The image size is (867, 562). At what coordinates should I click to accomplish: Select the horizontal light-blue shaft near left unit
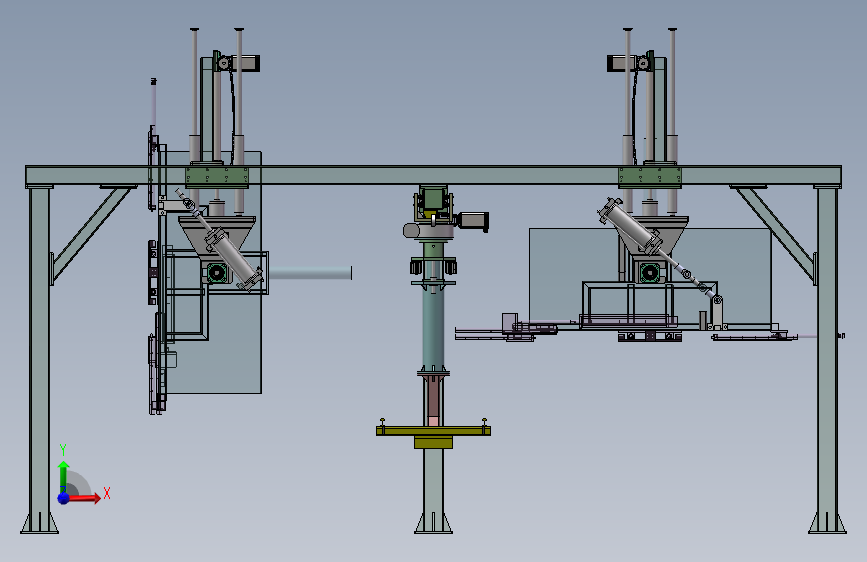(310, 273)
